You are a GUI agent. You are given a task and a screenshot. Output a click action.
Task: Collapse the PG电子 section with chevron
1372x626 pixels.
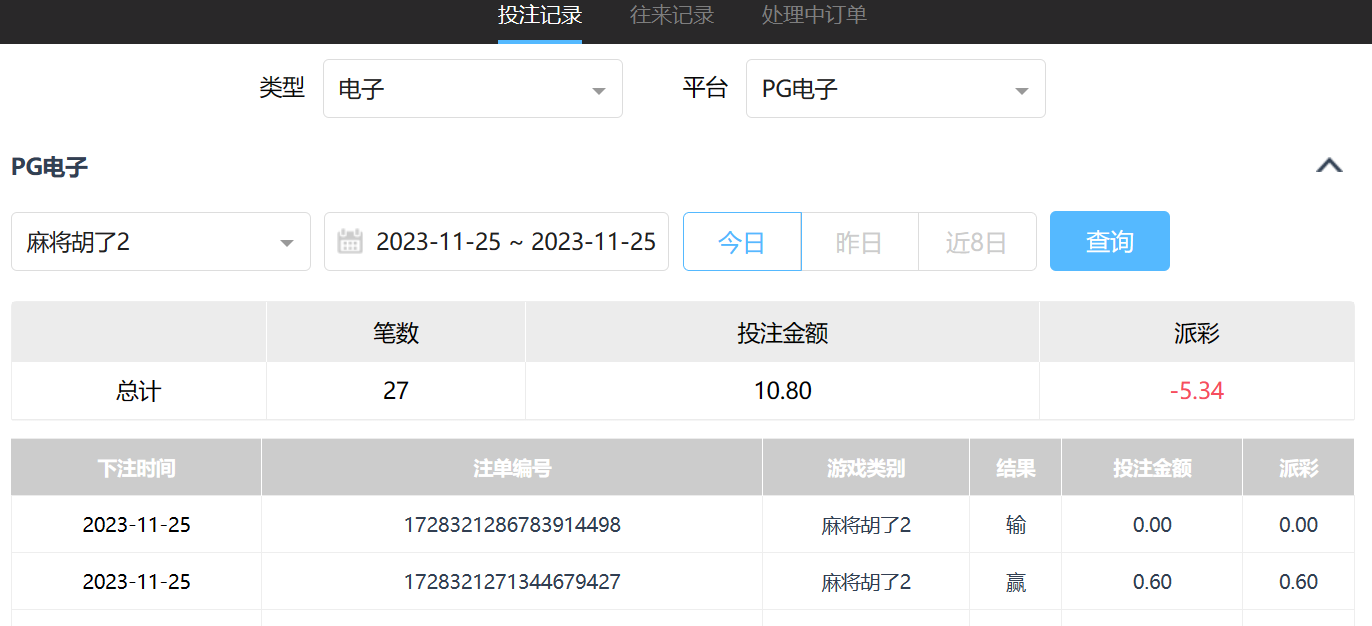[x=1329, y=166]
